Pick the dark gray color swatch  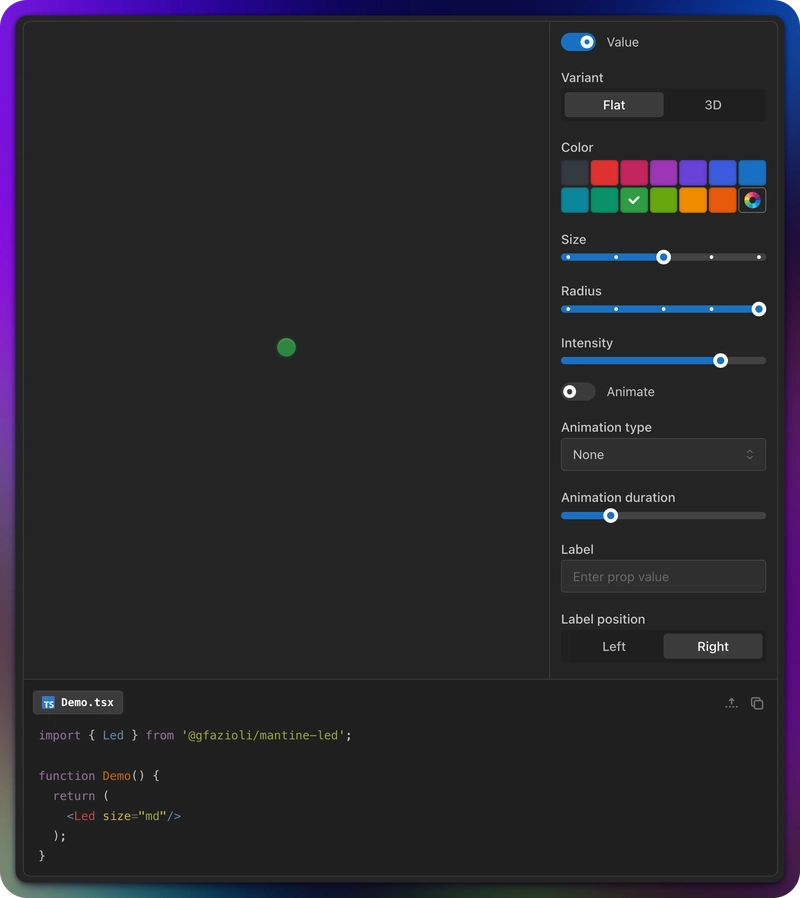pyautogui.click(x=575, y=172)
